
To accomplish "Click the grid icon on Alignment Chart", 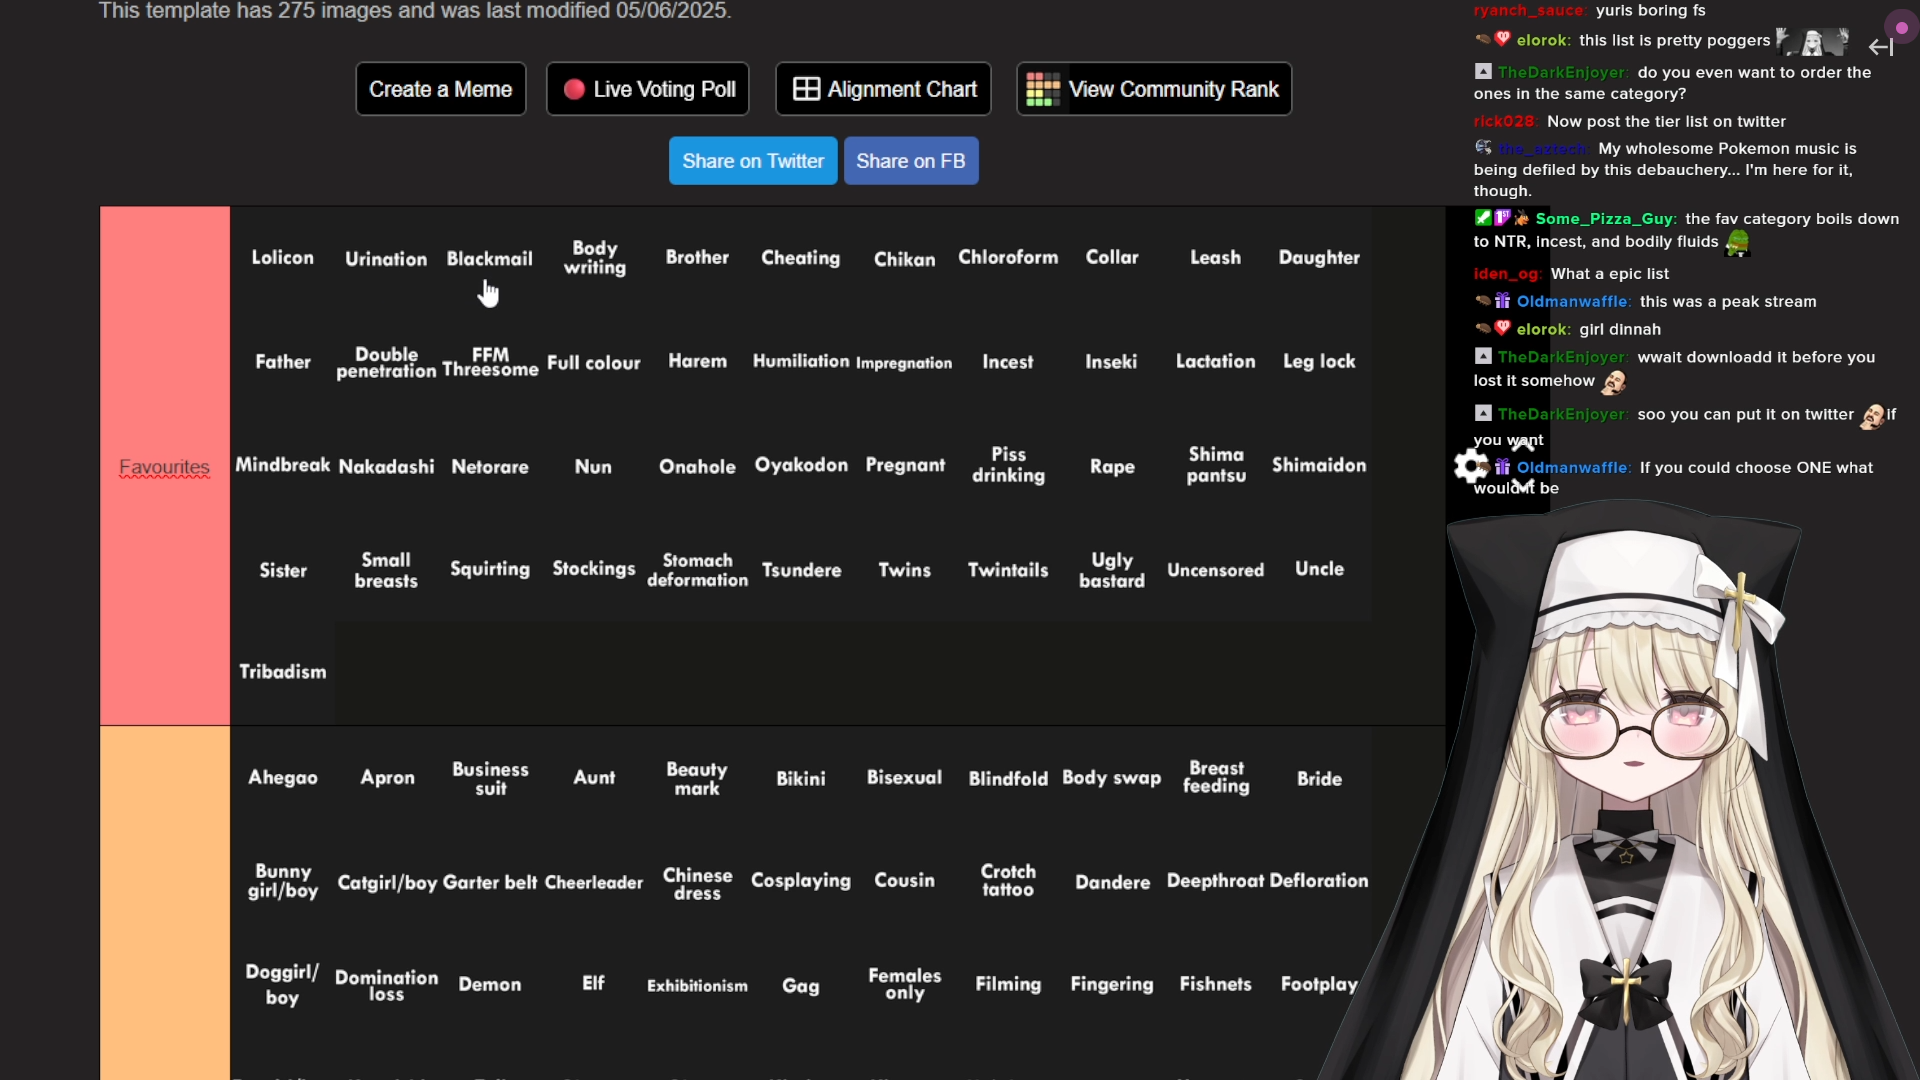I will (806, 89).
